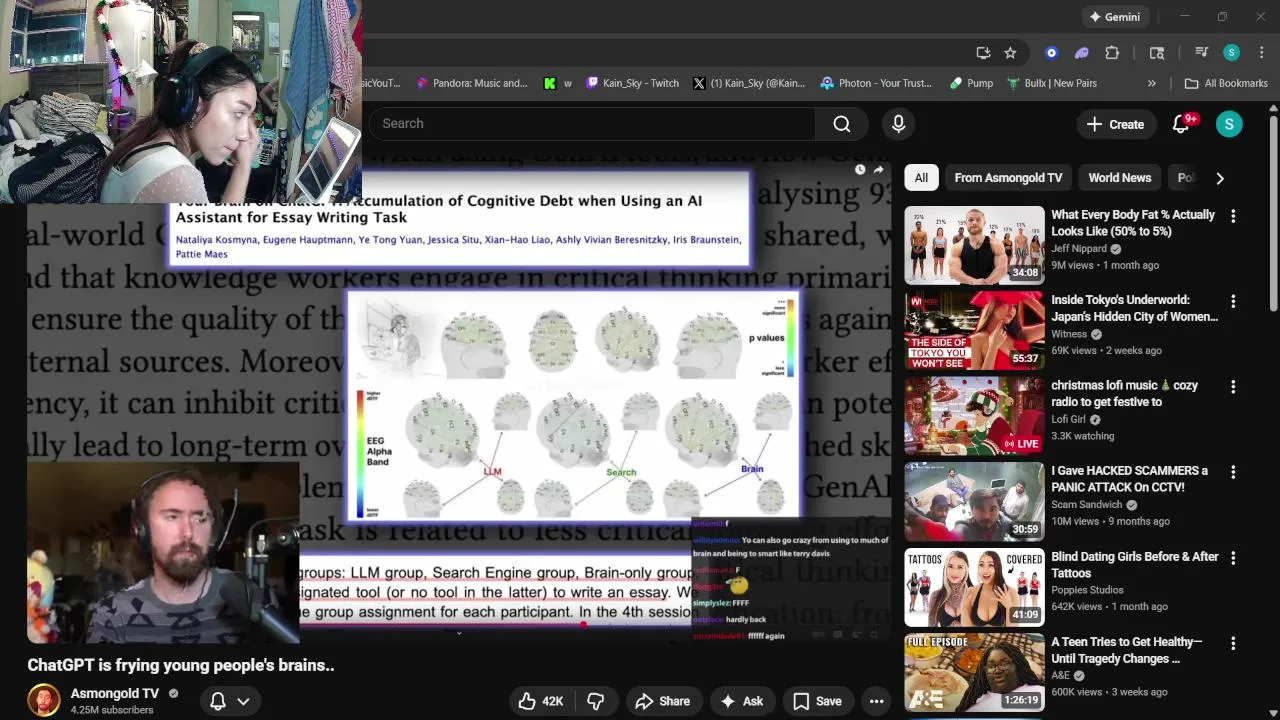Viewport: 1280px width, 720px height.
Task: Open the Gemini assistant button
Action: point(1114,17)
